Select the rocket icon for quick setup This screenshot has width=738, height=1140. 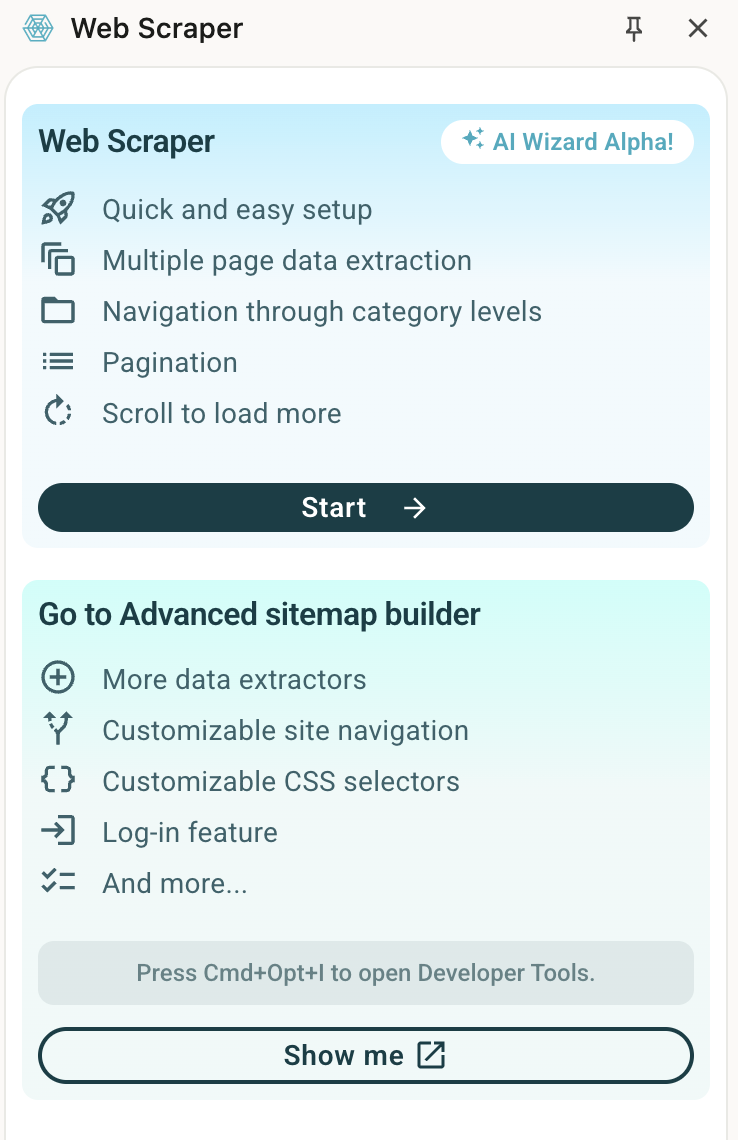click(x=59, y=209)
